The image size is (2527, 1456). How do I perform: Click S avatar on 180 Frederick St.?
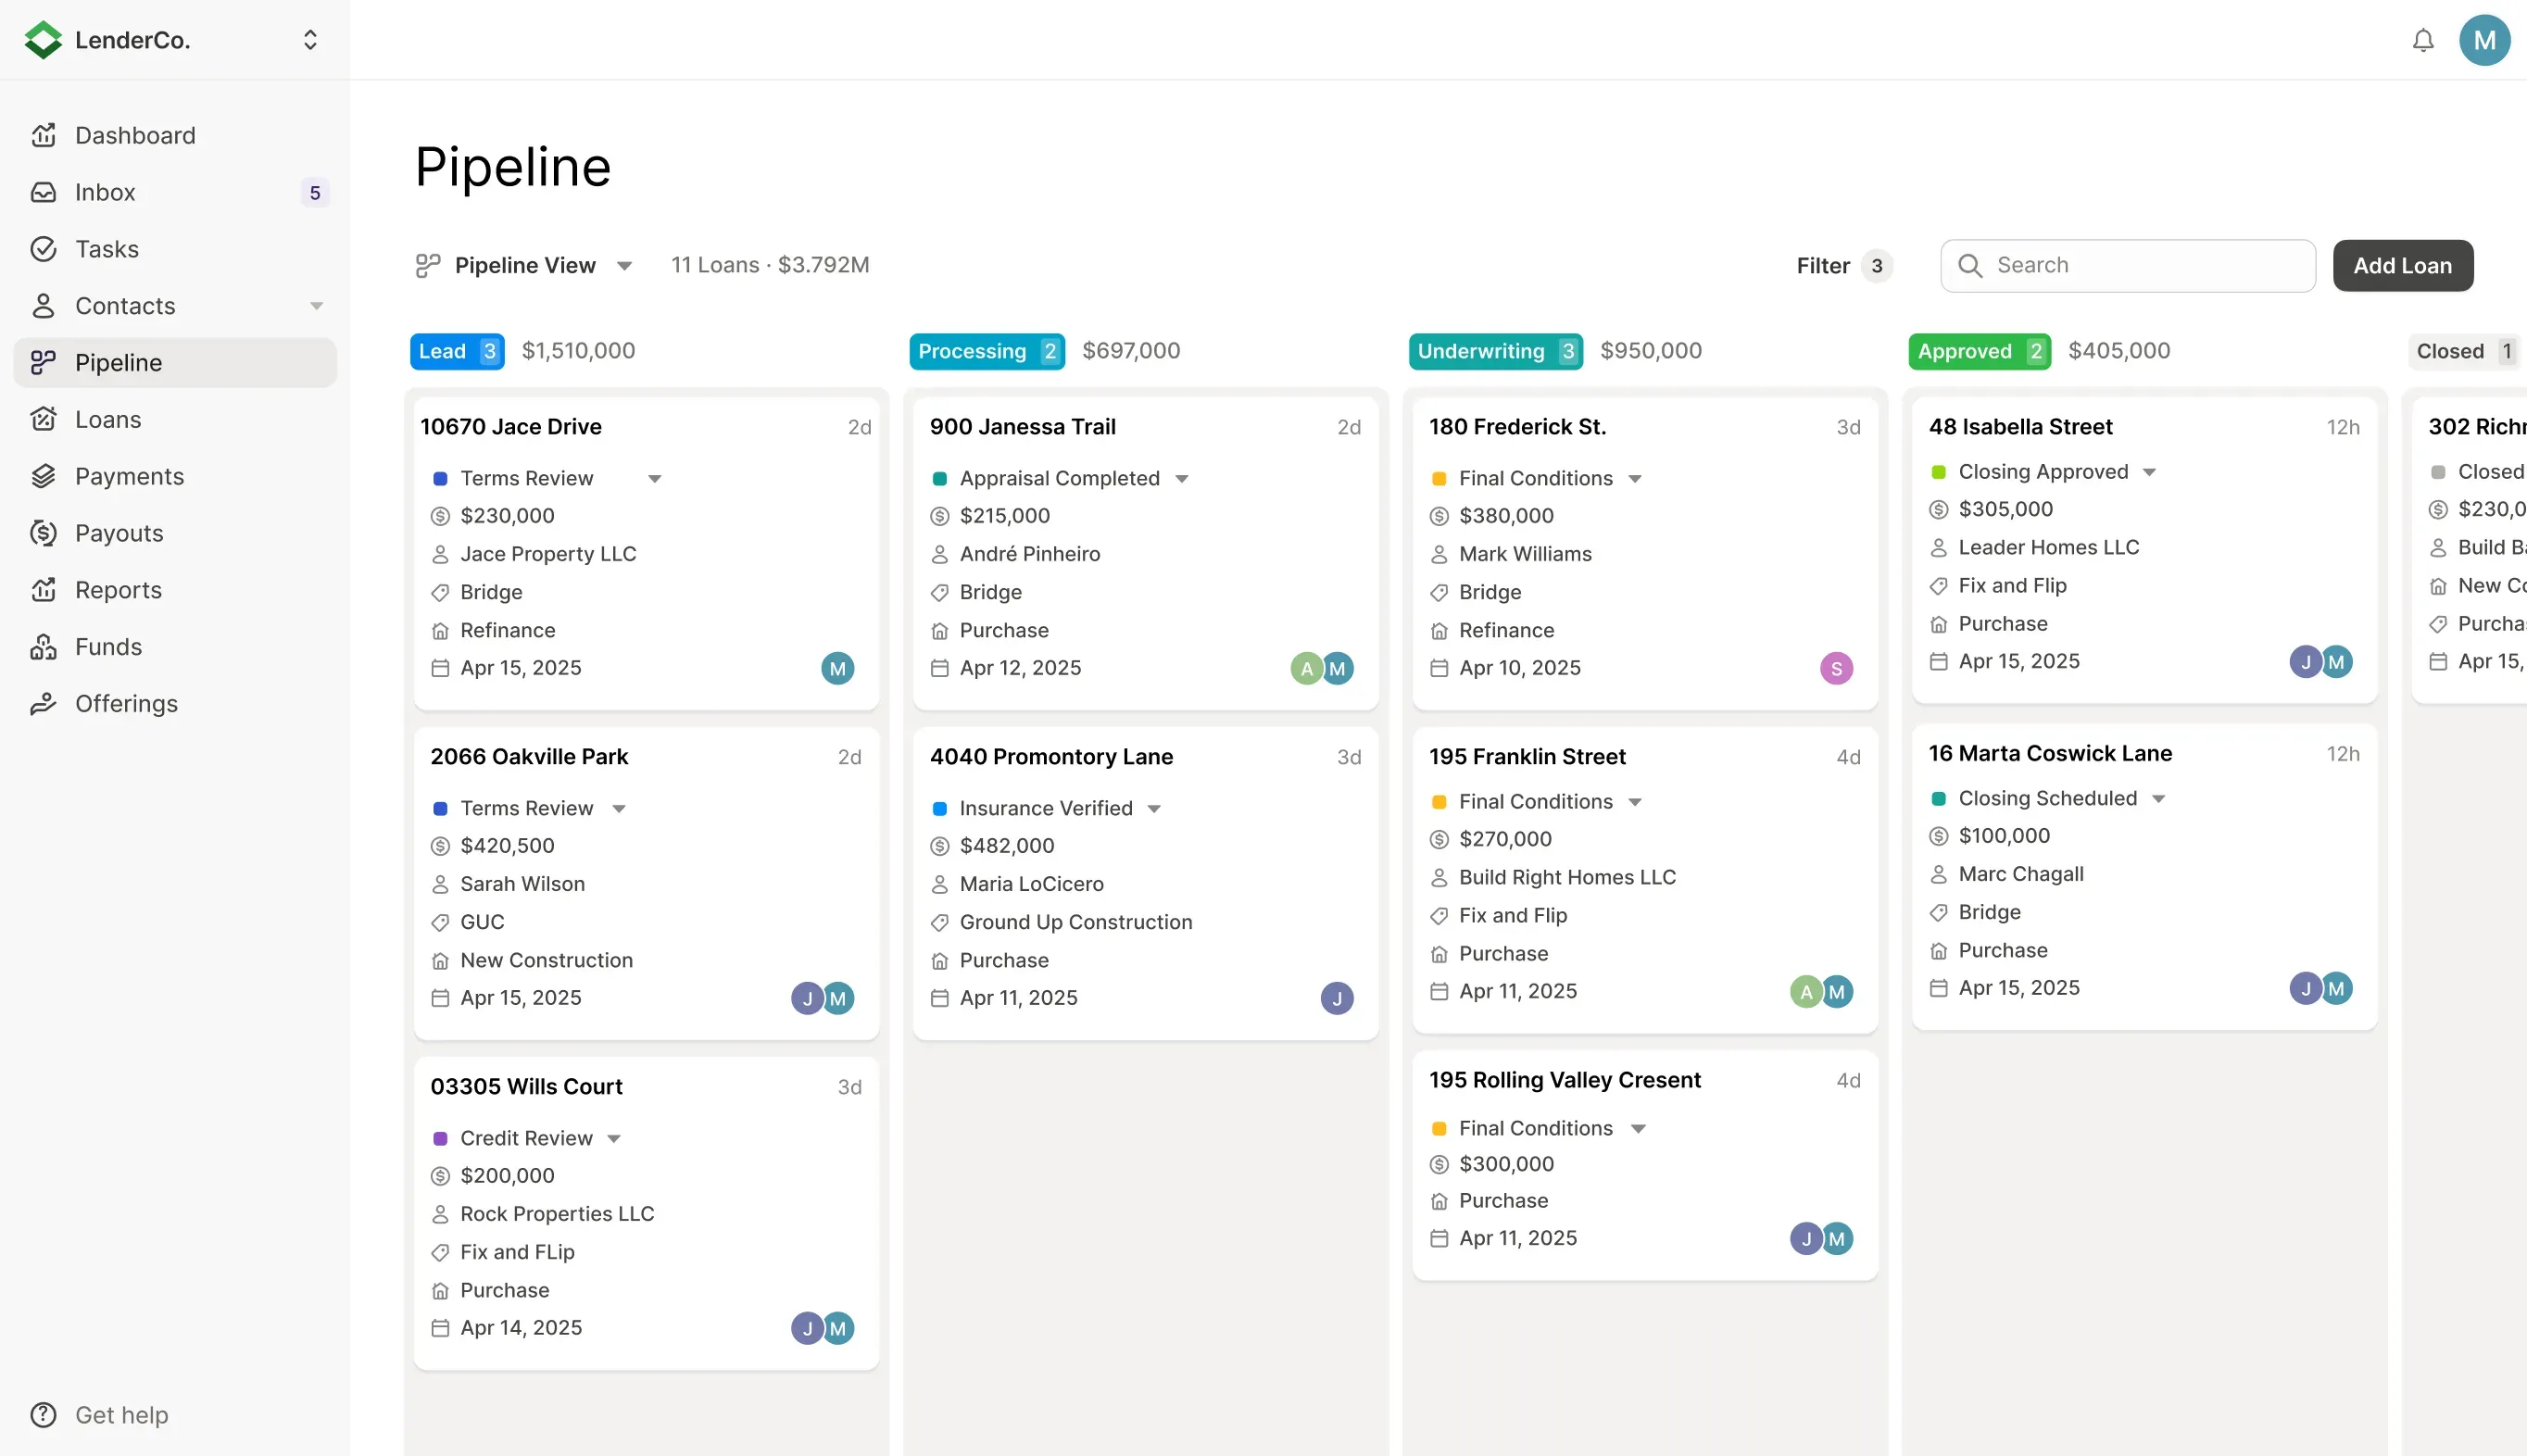[1836, 668]
